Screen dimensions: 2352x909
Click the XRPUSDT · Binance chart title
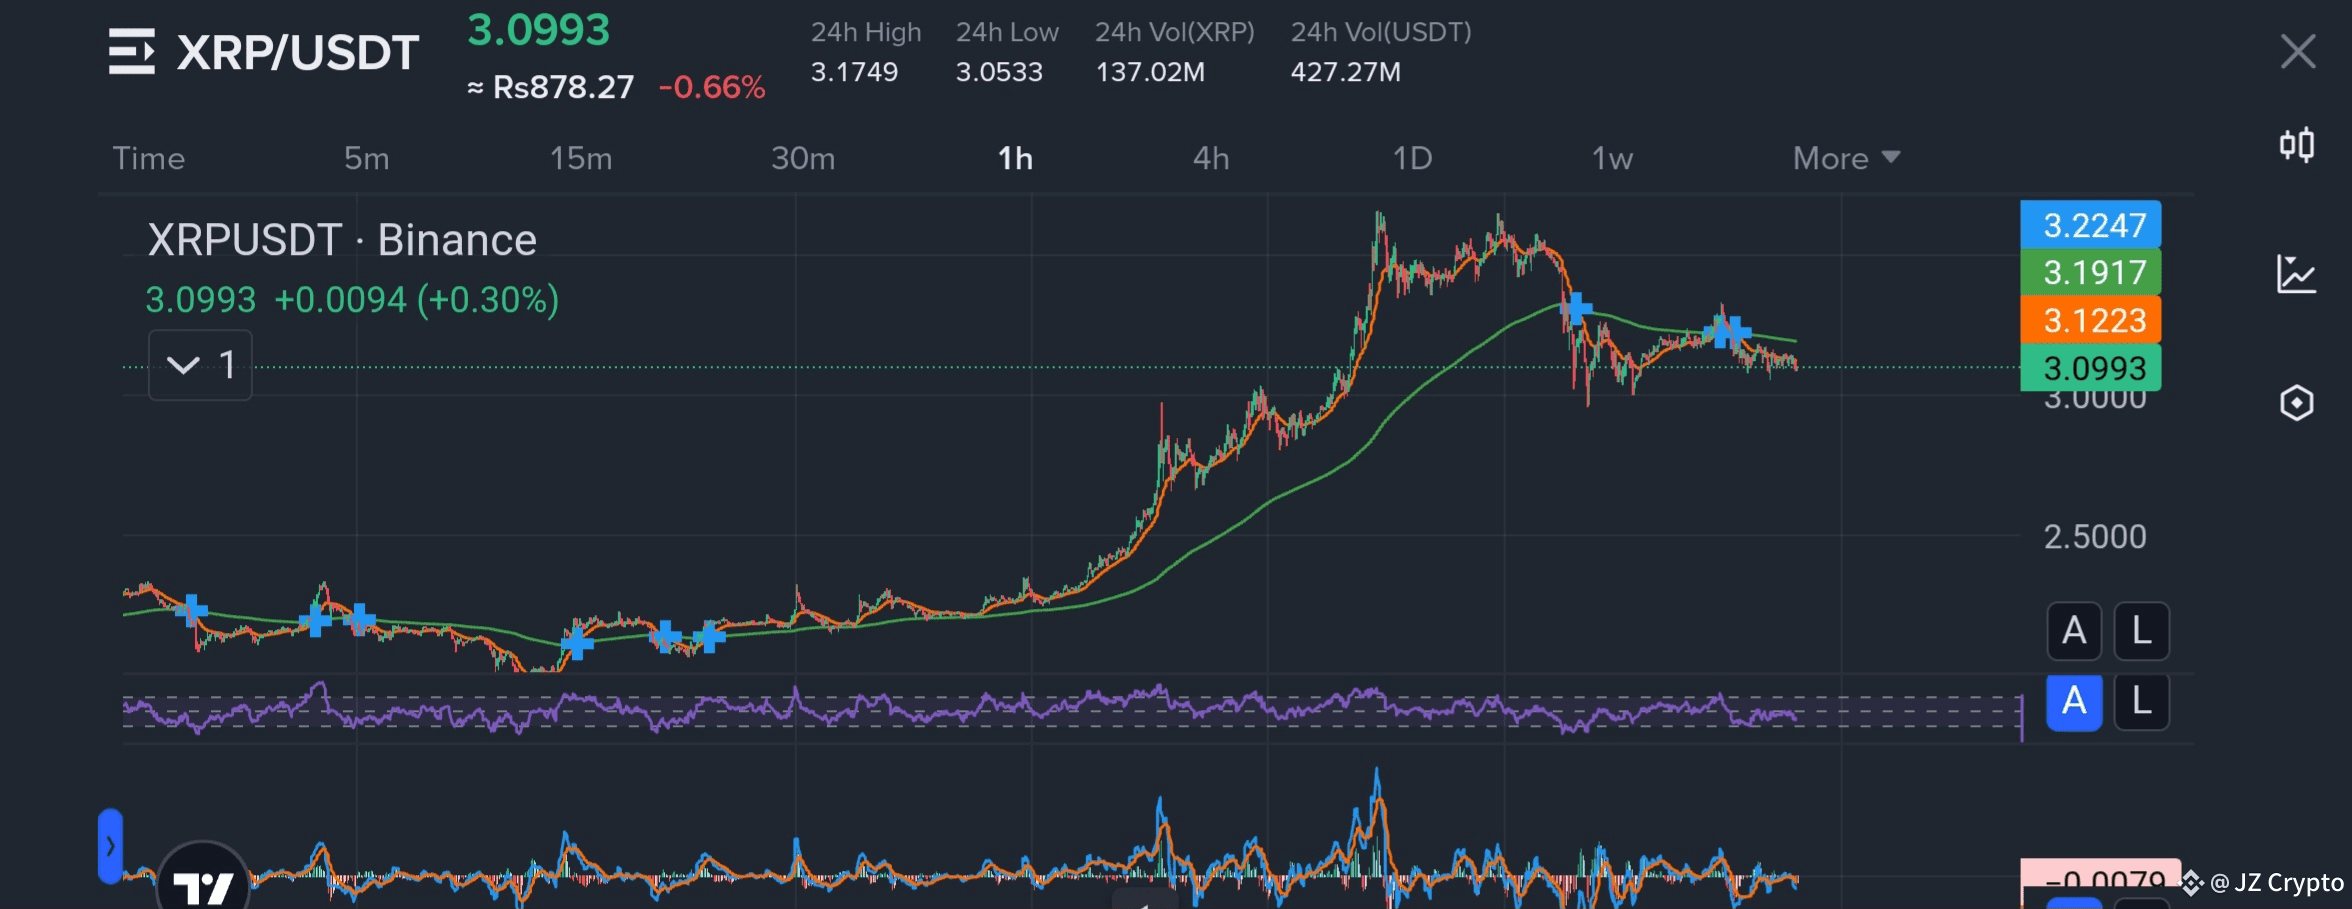[342, 240]
